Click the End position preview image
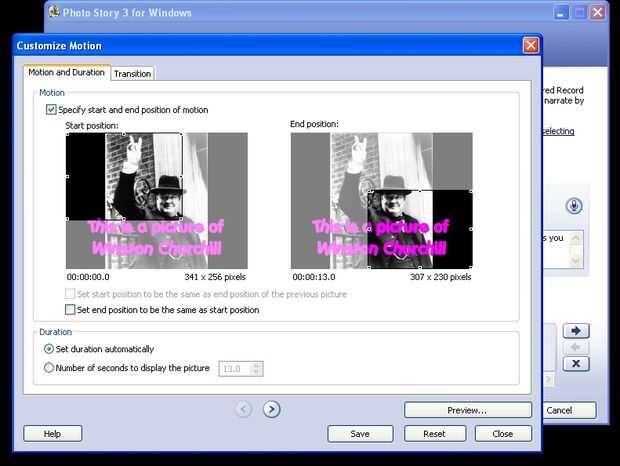Viewport: 620px width, 466px height. [382, 200]
